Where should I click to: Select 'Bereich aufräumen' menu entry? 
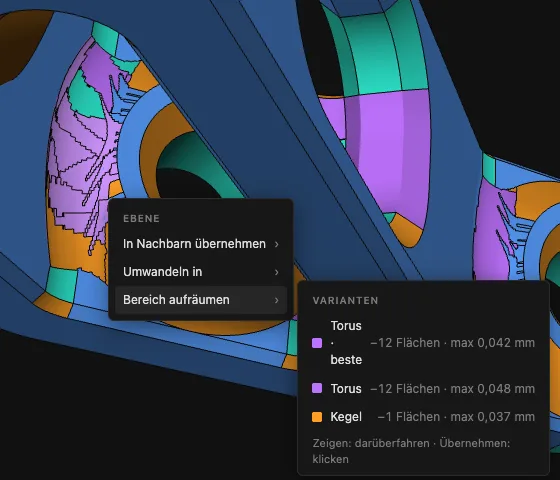[201, 300]
